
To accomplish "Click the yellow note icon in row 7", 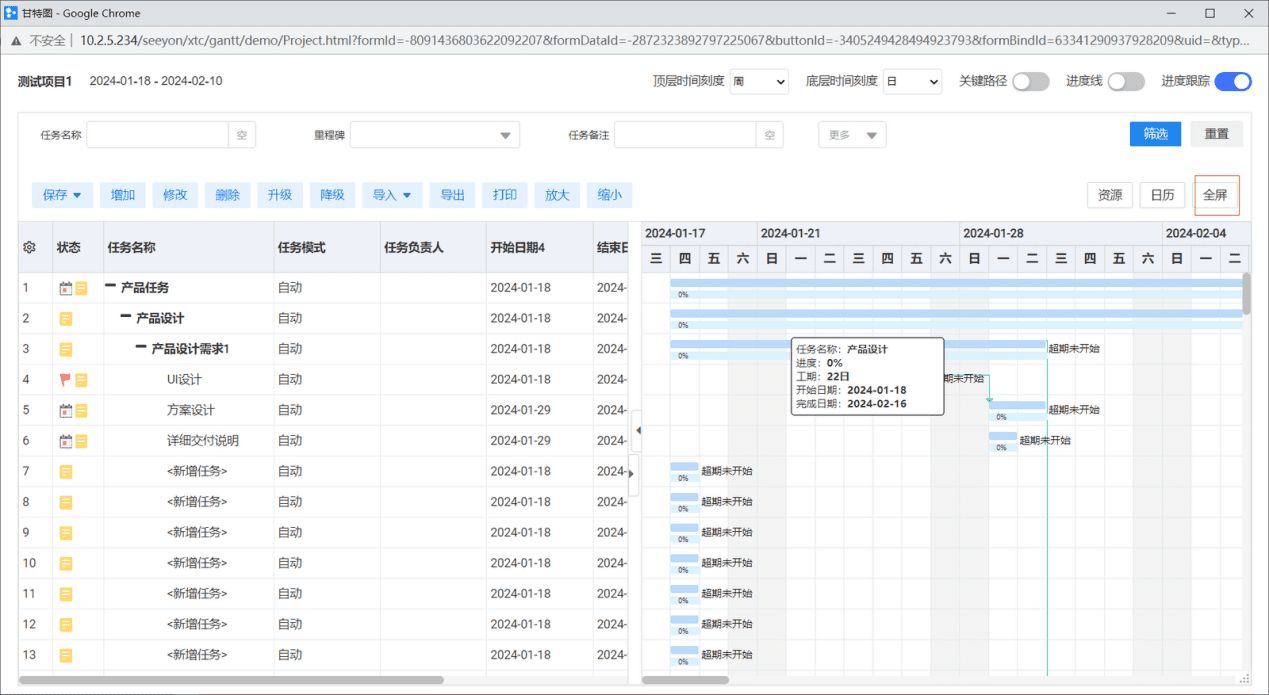I will pos(66,472).
